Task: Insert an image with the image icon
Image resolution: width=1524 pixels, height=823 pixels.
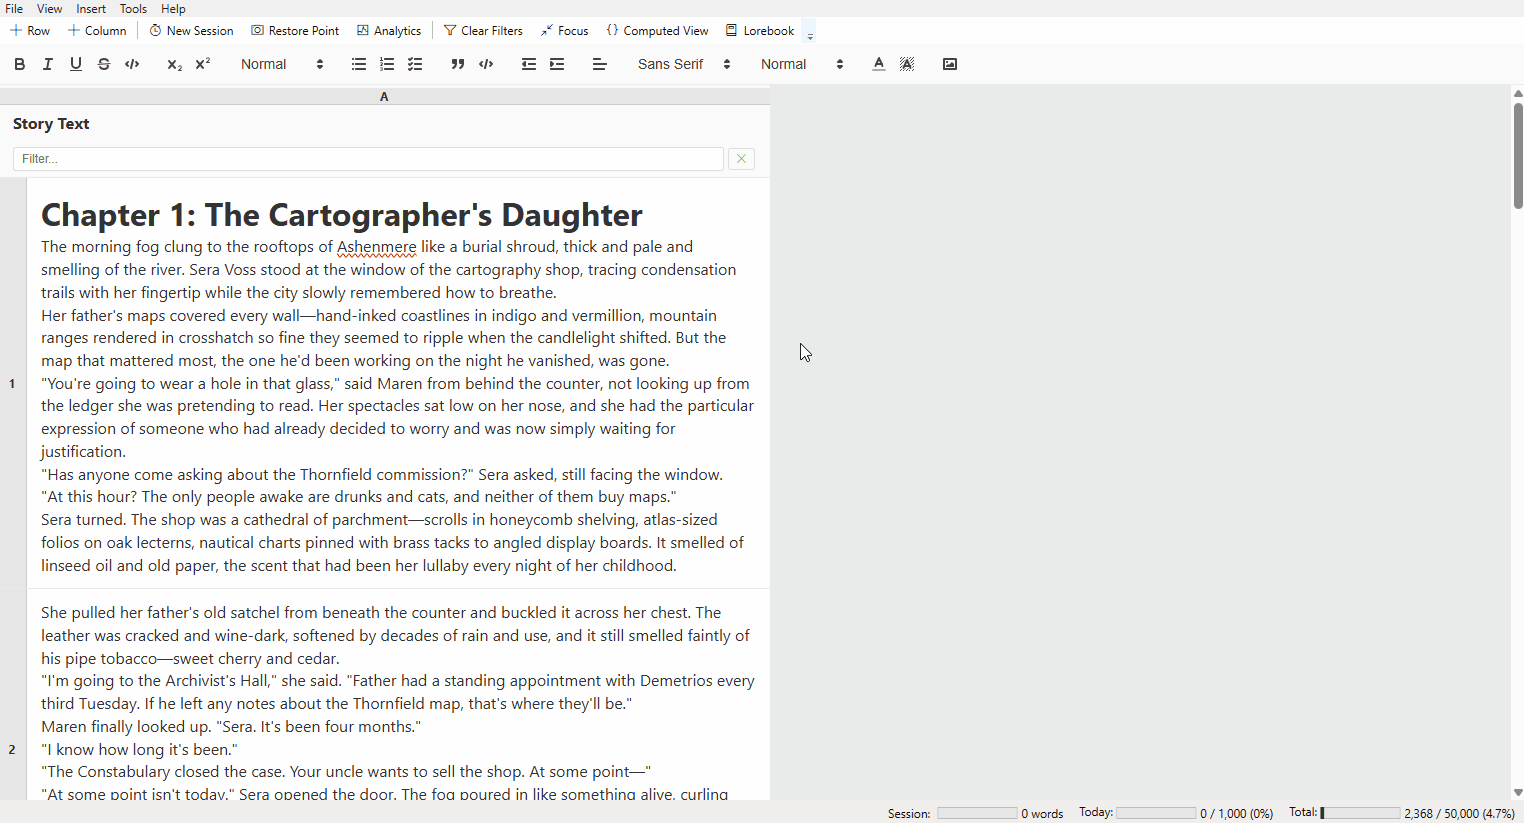Action: click(950, 64)
